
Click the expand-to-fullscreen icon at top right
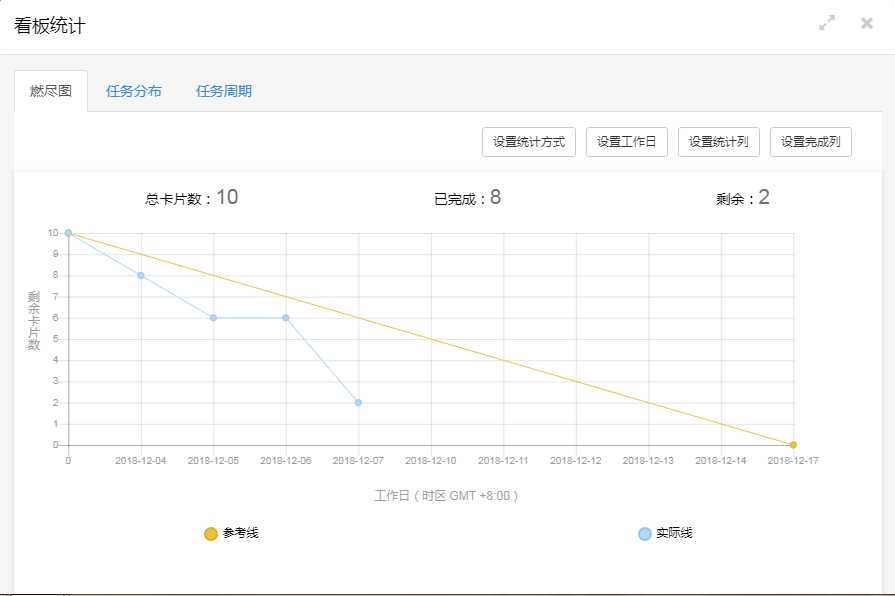(x=827, y=22)
